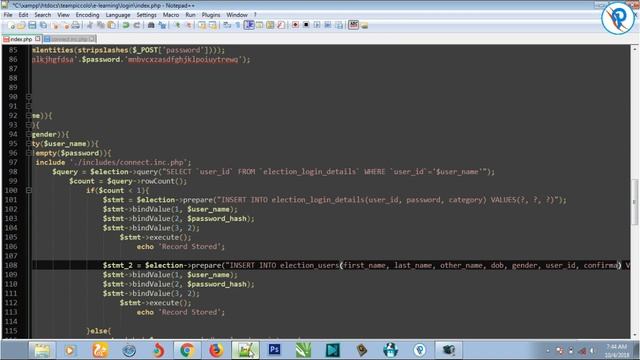The image size is (640, 360).
Task: Click the vertical scrollbar thumb
Action: pos(635,202)
